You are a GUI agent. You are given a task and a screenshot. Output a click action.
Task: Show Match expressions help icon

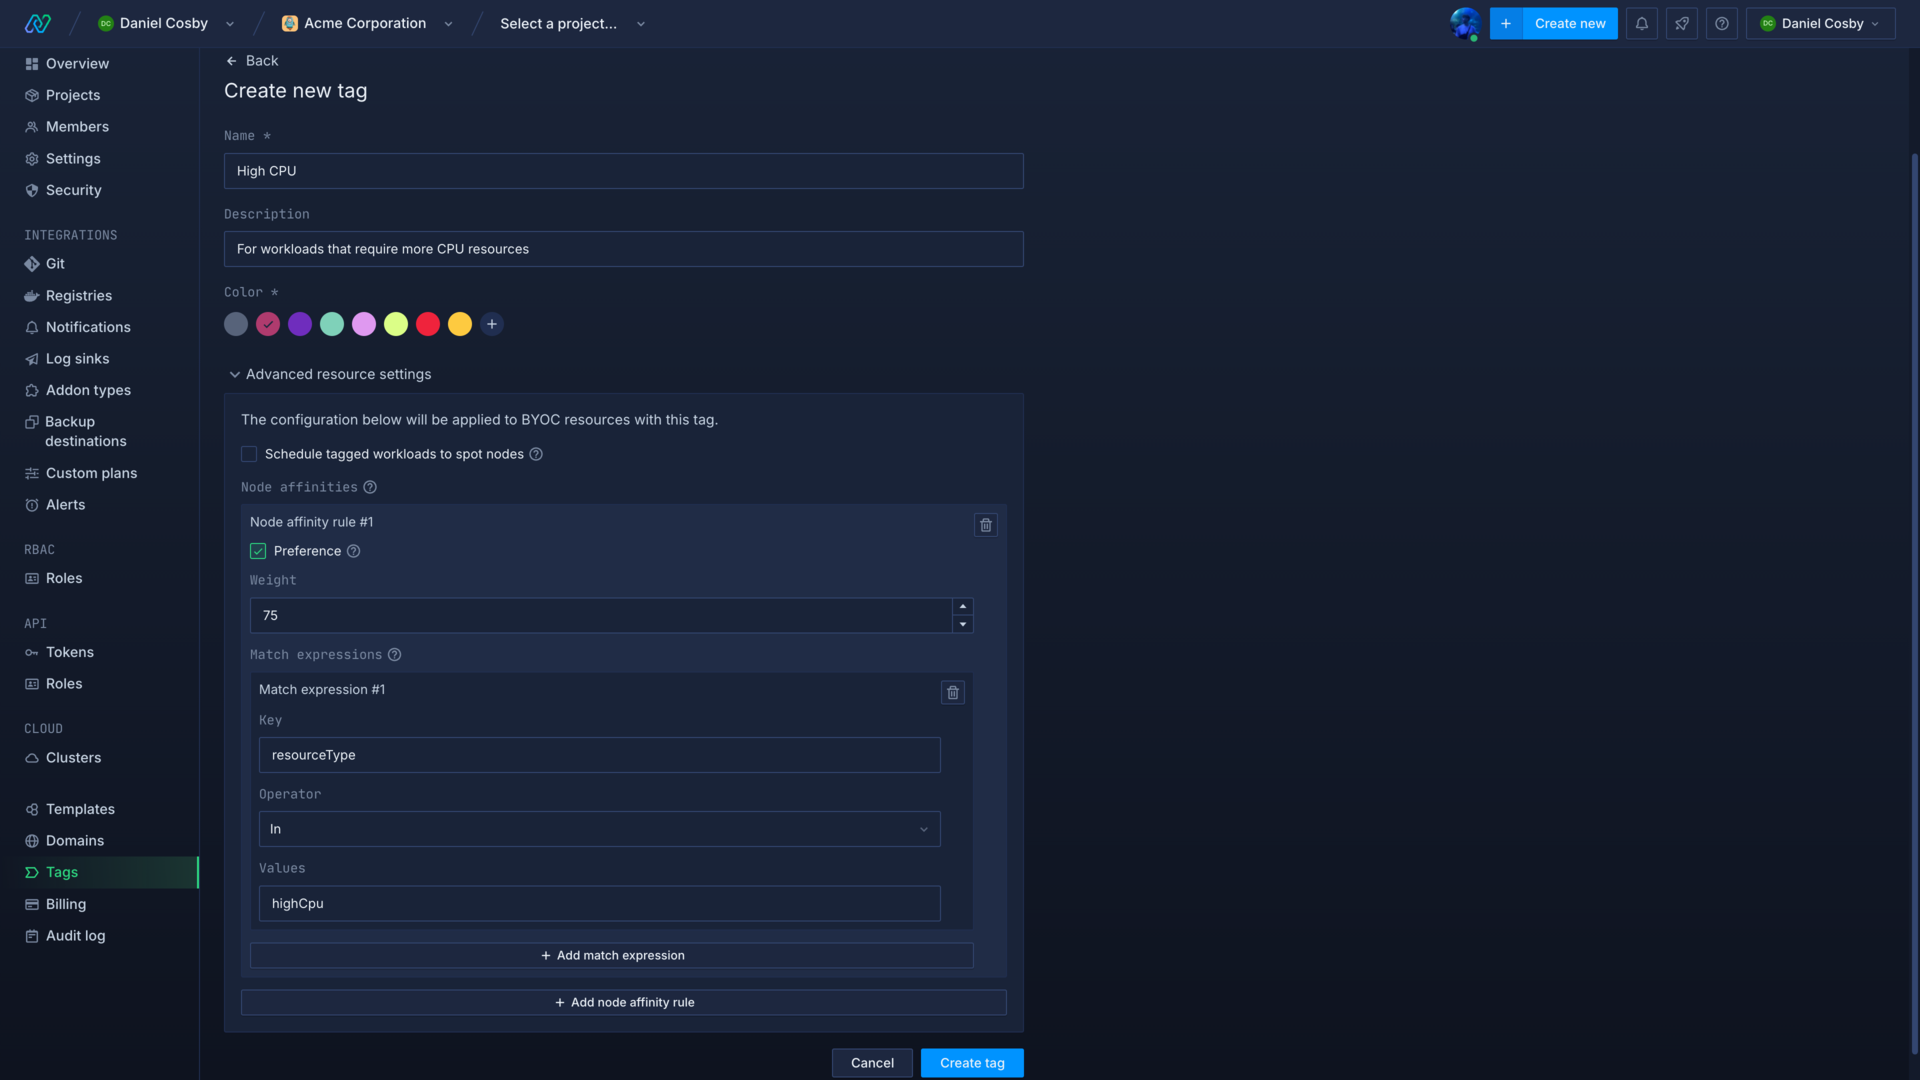395,655
